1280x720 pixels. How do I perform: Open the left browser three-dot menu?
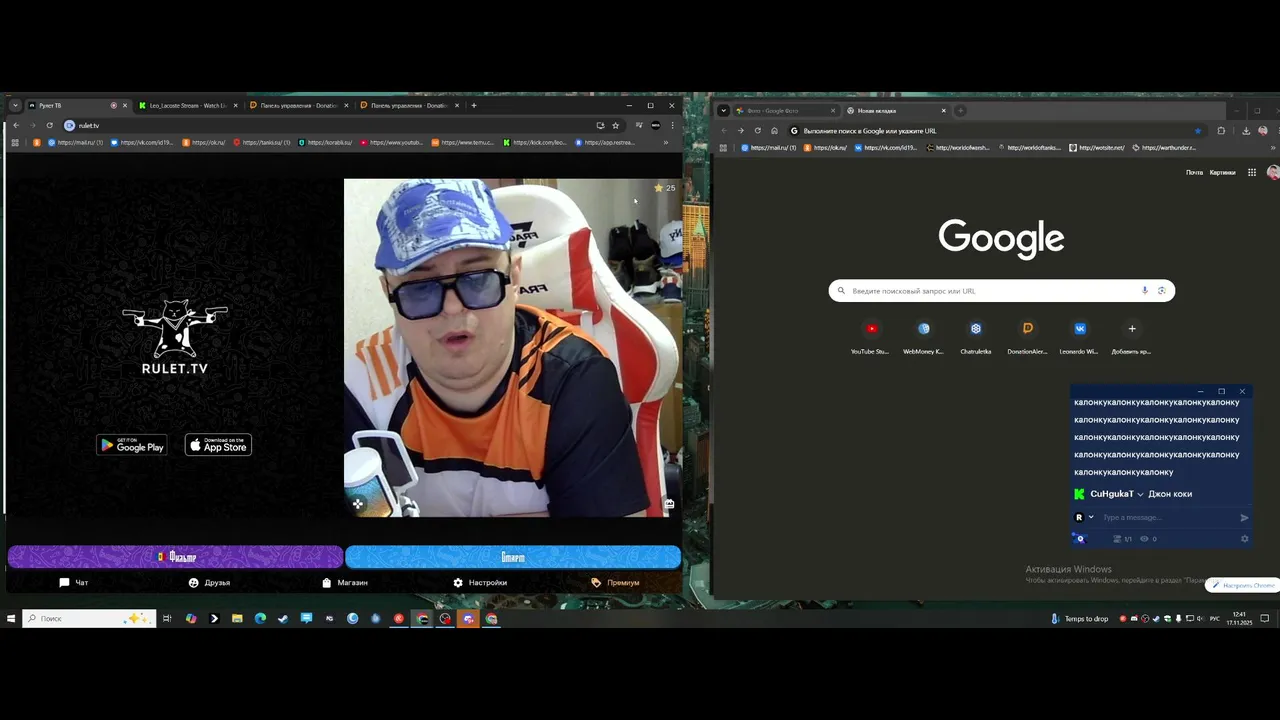click(x=673, y=125)
